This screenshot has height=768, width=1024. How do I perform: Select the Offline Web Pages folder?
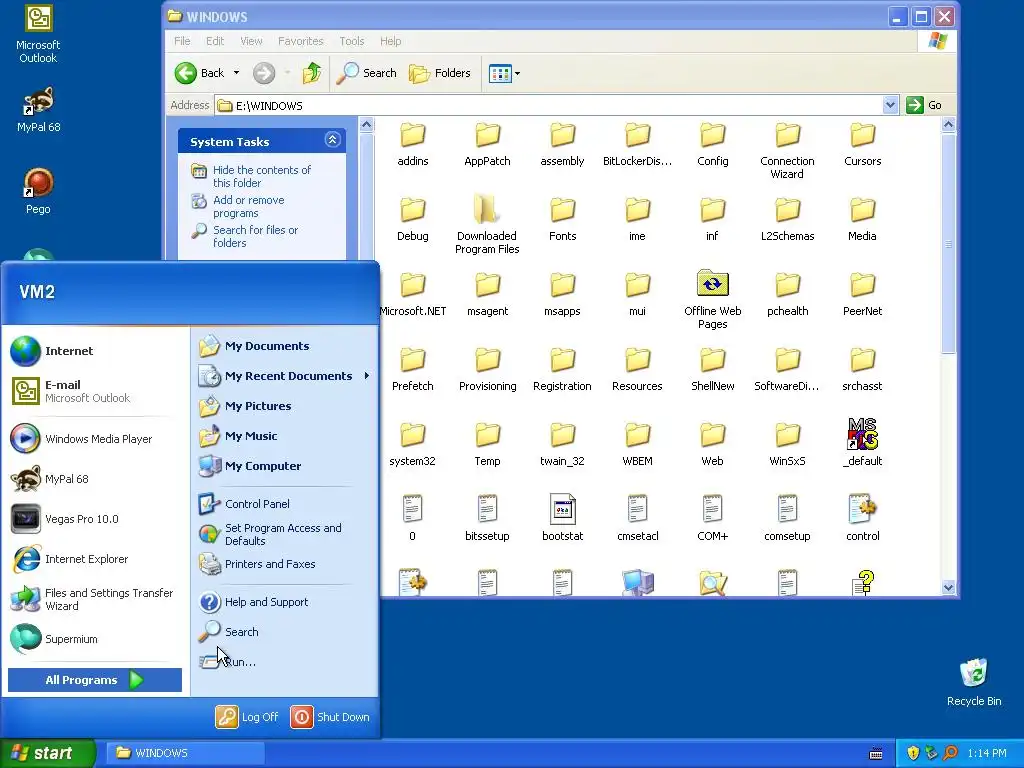click(x=712, y=300)
